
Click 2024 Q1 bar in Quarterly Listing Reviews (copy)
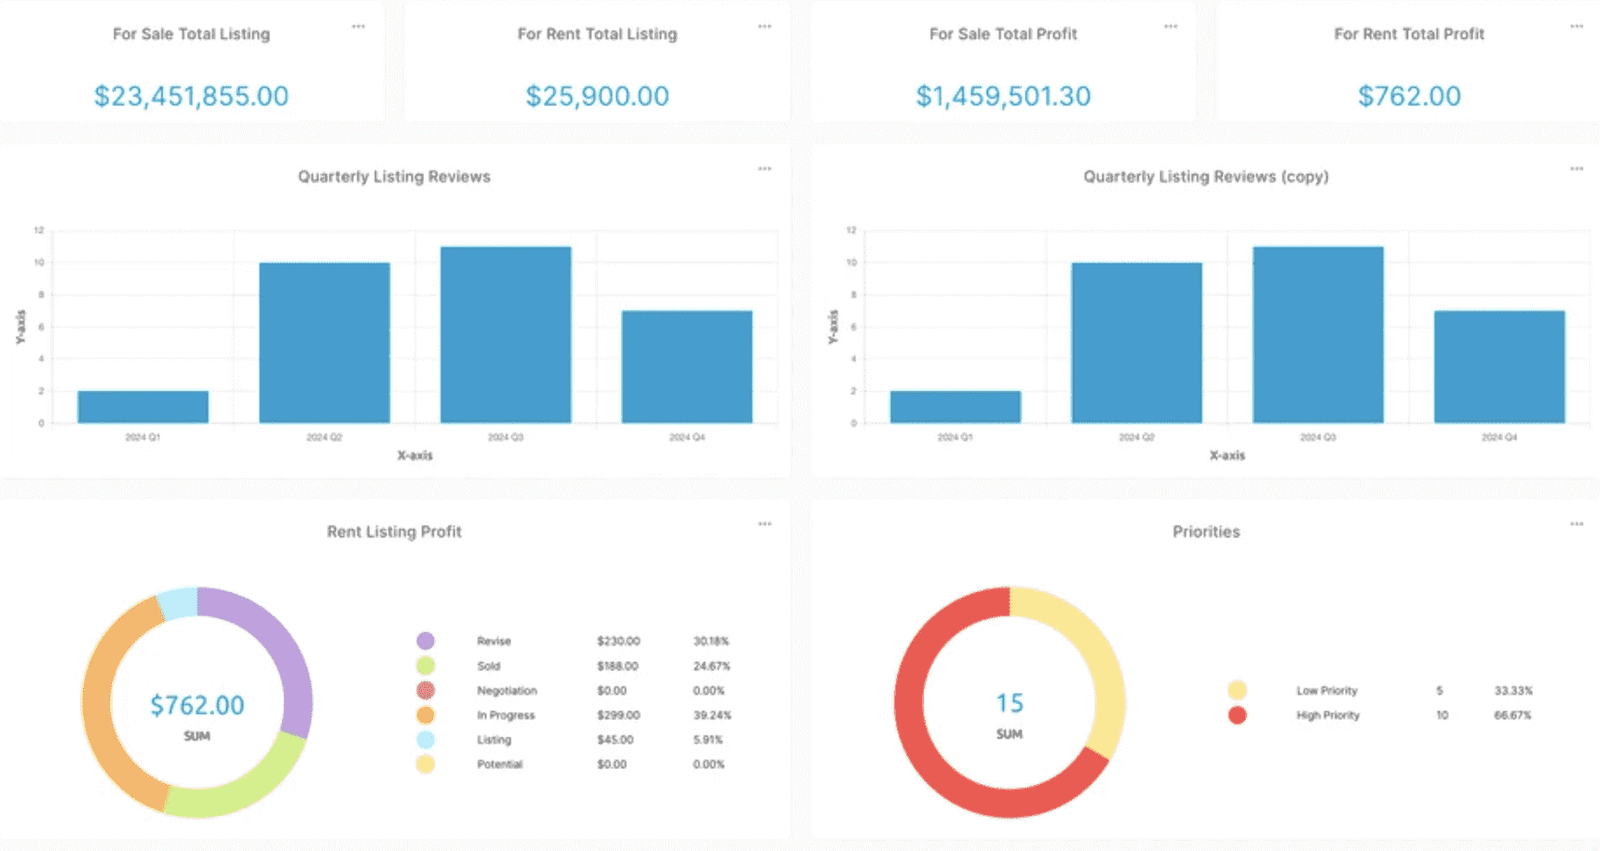pyautogui.click(x=955, y=407)
